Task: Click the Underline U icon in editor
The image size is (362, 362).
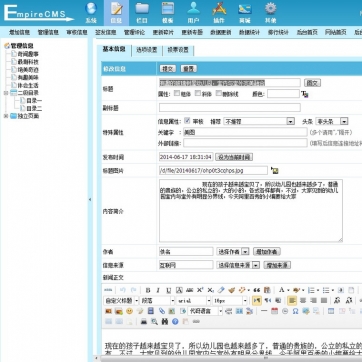Action: pos(169,290)
